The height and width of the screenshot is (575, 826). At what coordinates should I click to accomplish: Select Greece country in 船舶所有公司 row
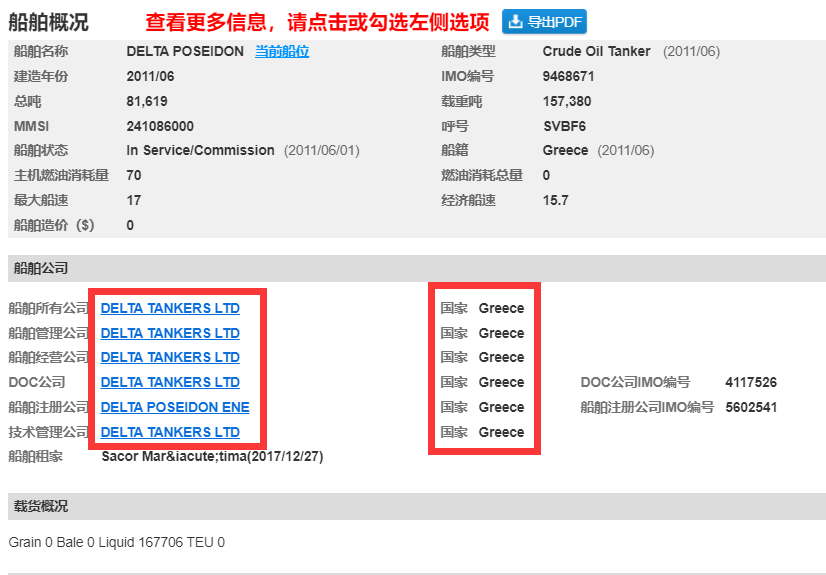[x=501, y=308]
